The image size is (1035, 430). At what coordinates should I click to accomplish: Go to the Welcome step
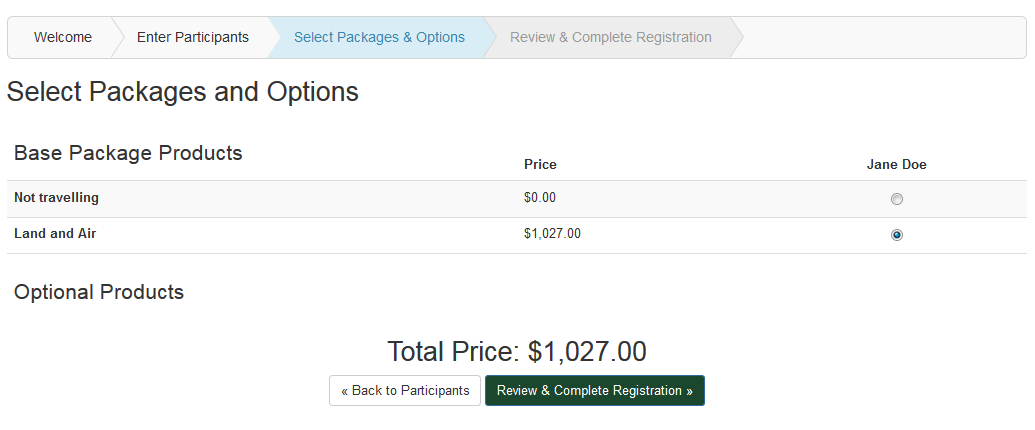pyautogui.click(x=63, y=38)
